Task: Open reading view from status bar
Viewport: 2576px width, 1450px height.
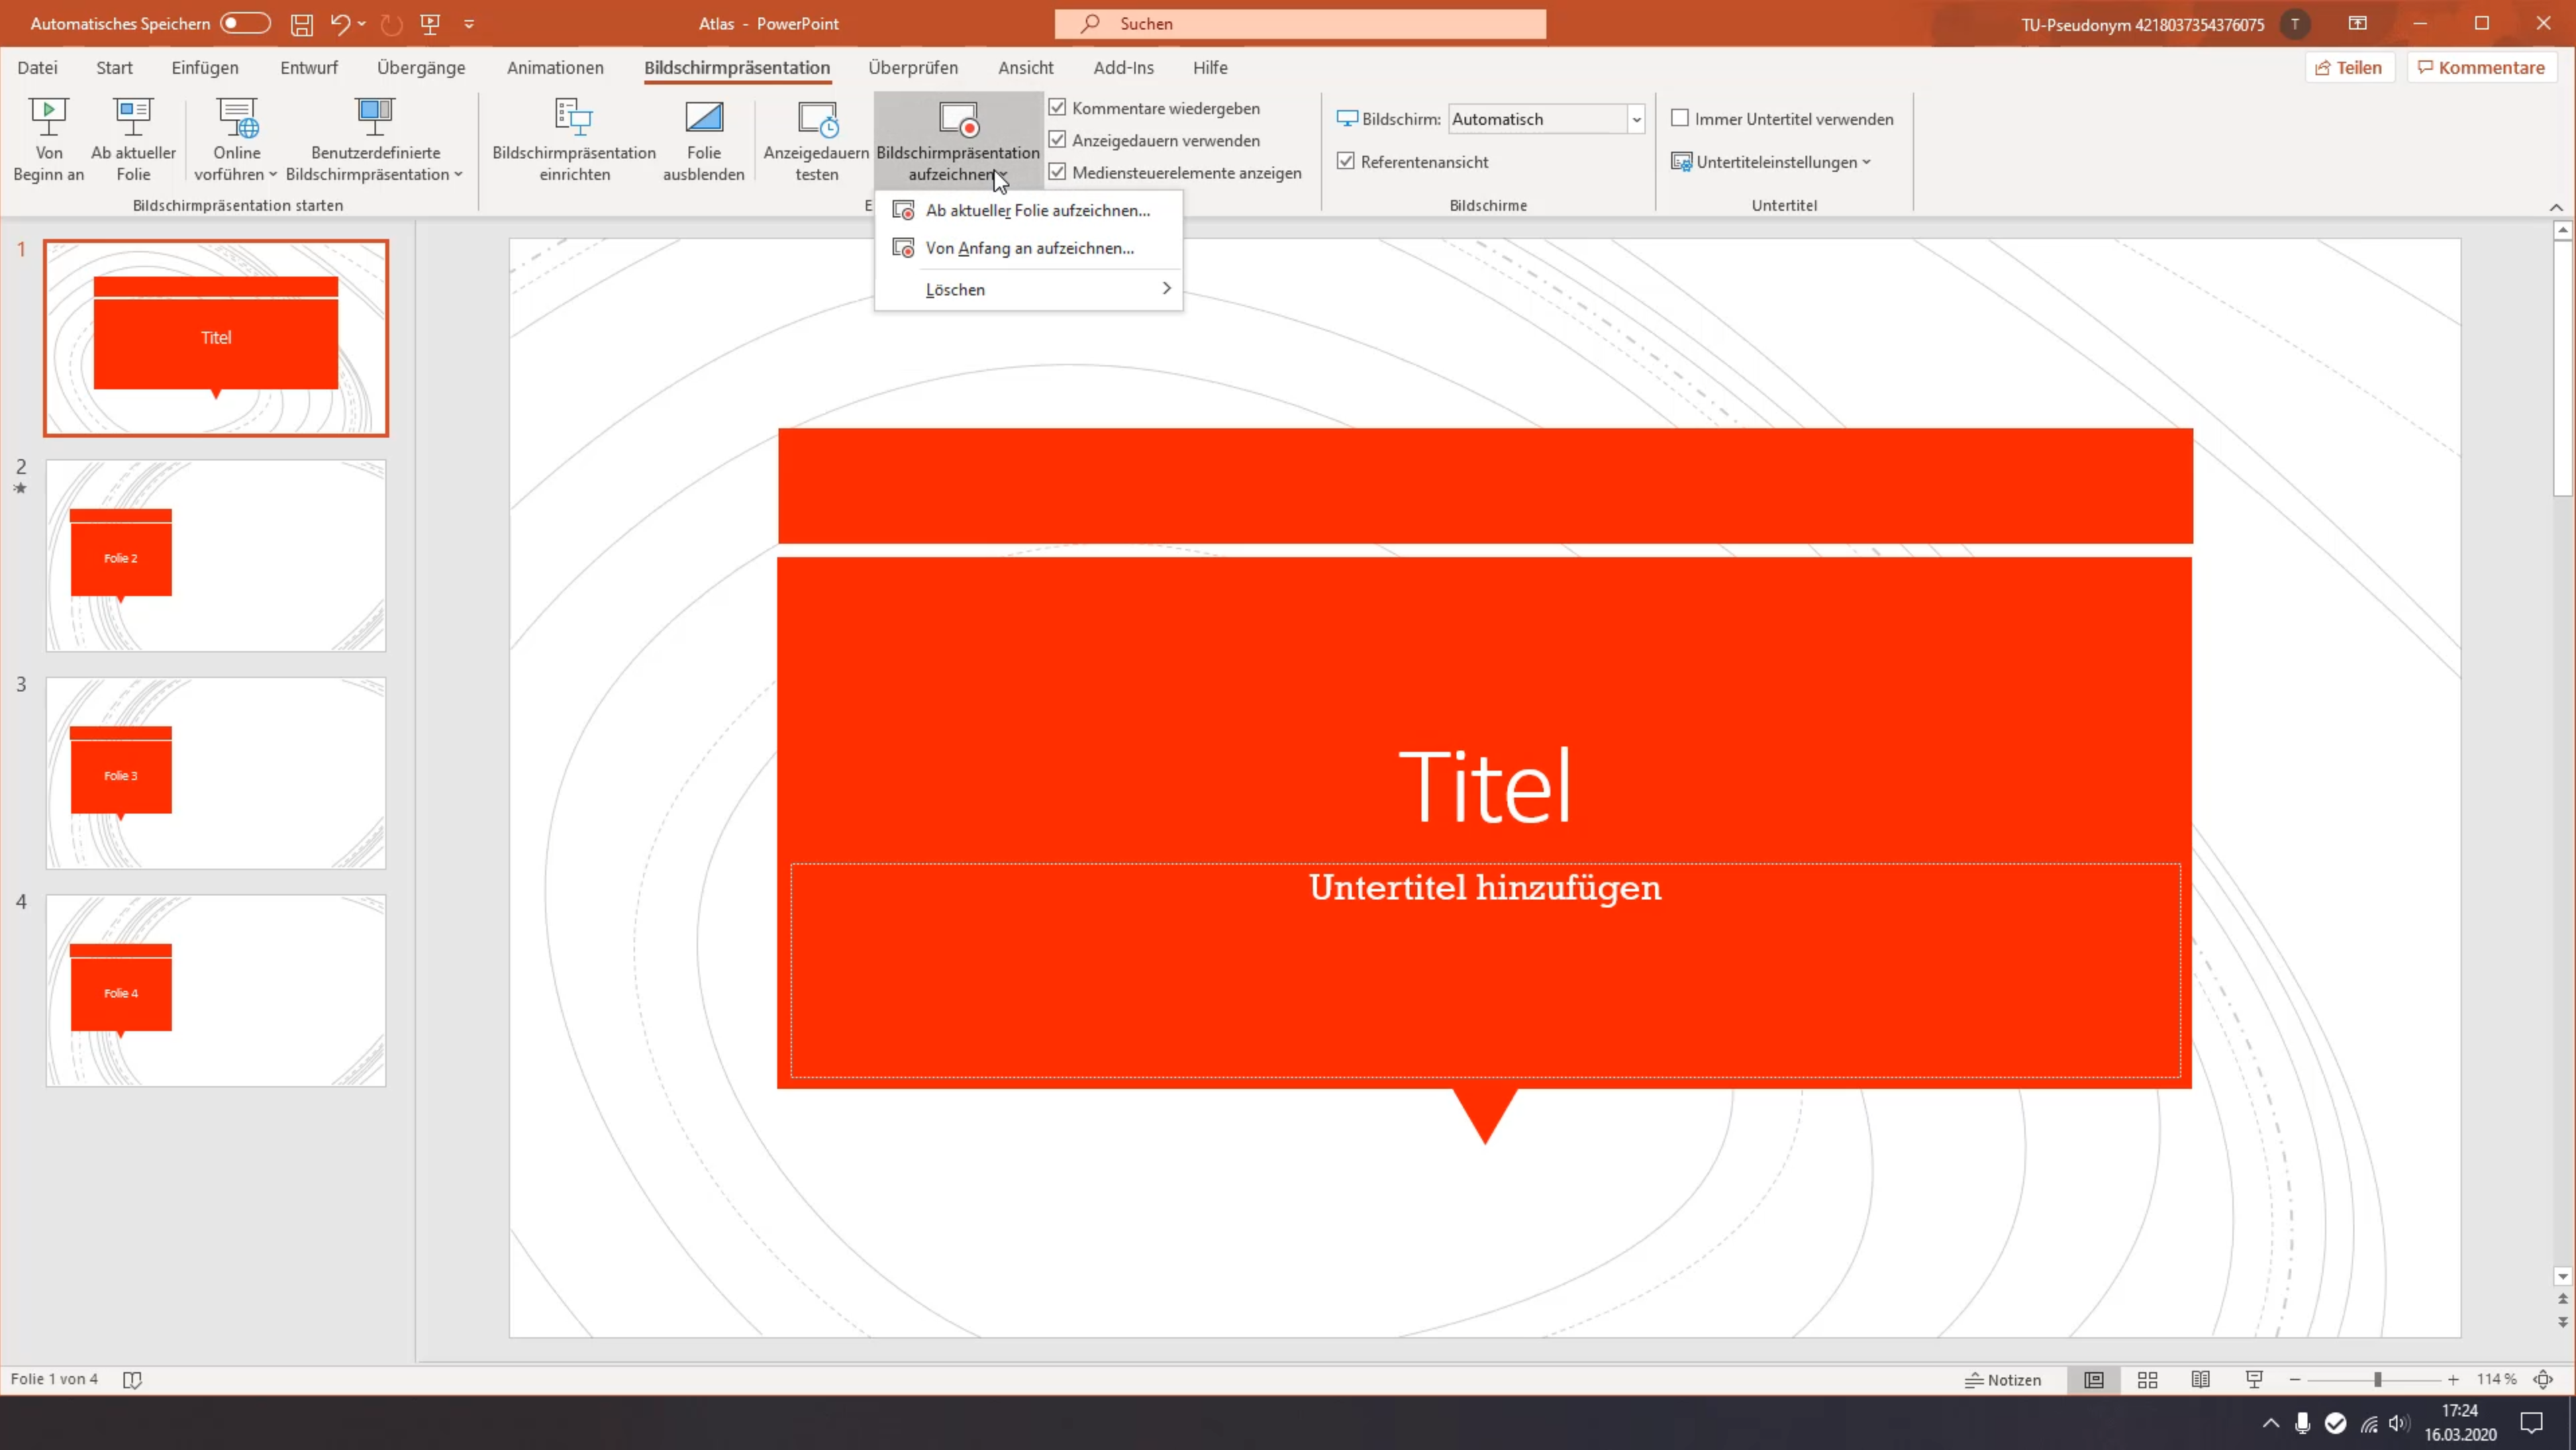Action: [2200, 1380]
